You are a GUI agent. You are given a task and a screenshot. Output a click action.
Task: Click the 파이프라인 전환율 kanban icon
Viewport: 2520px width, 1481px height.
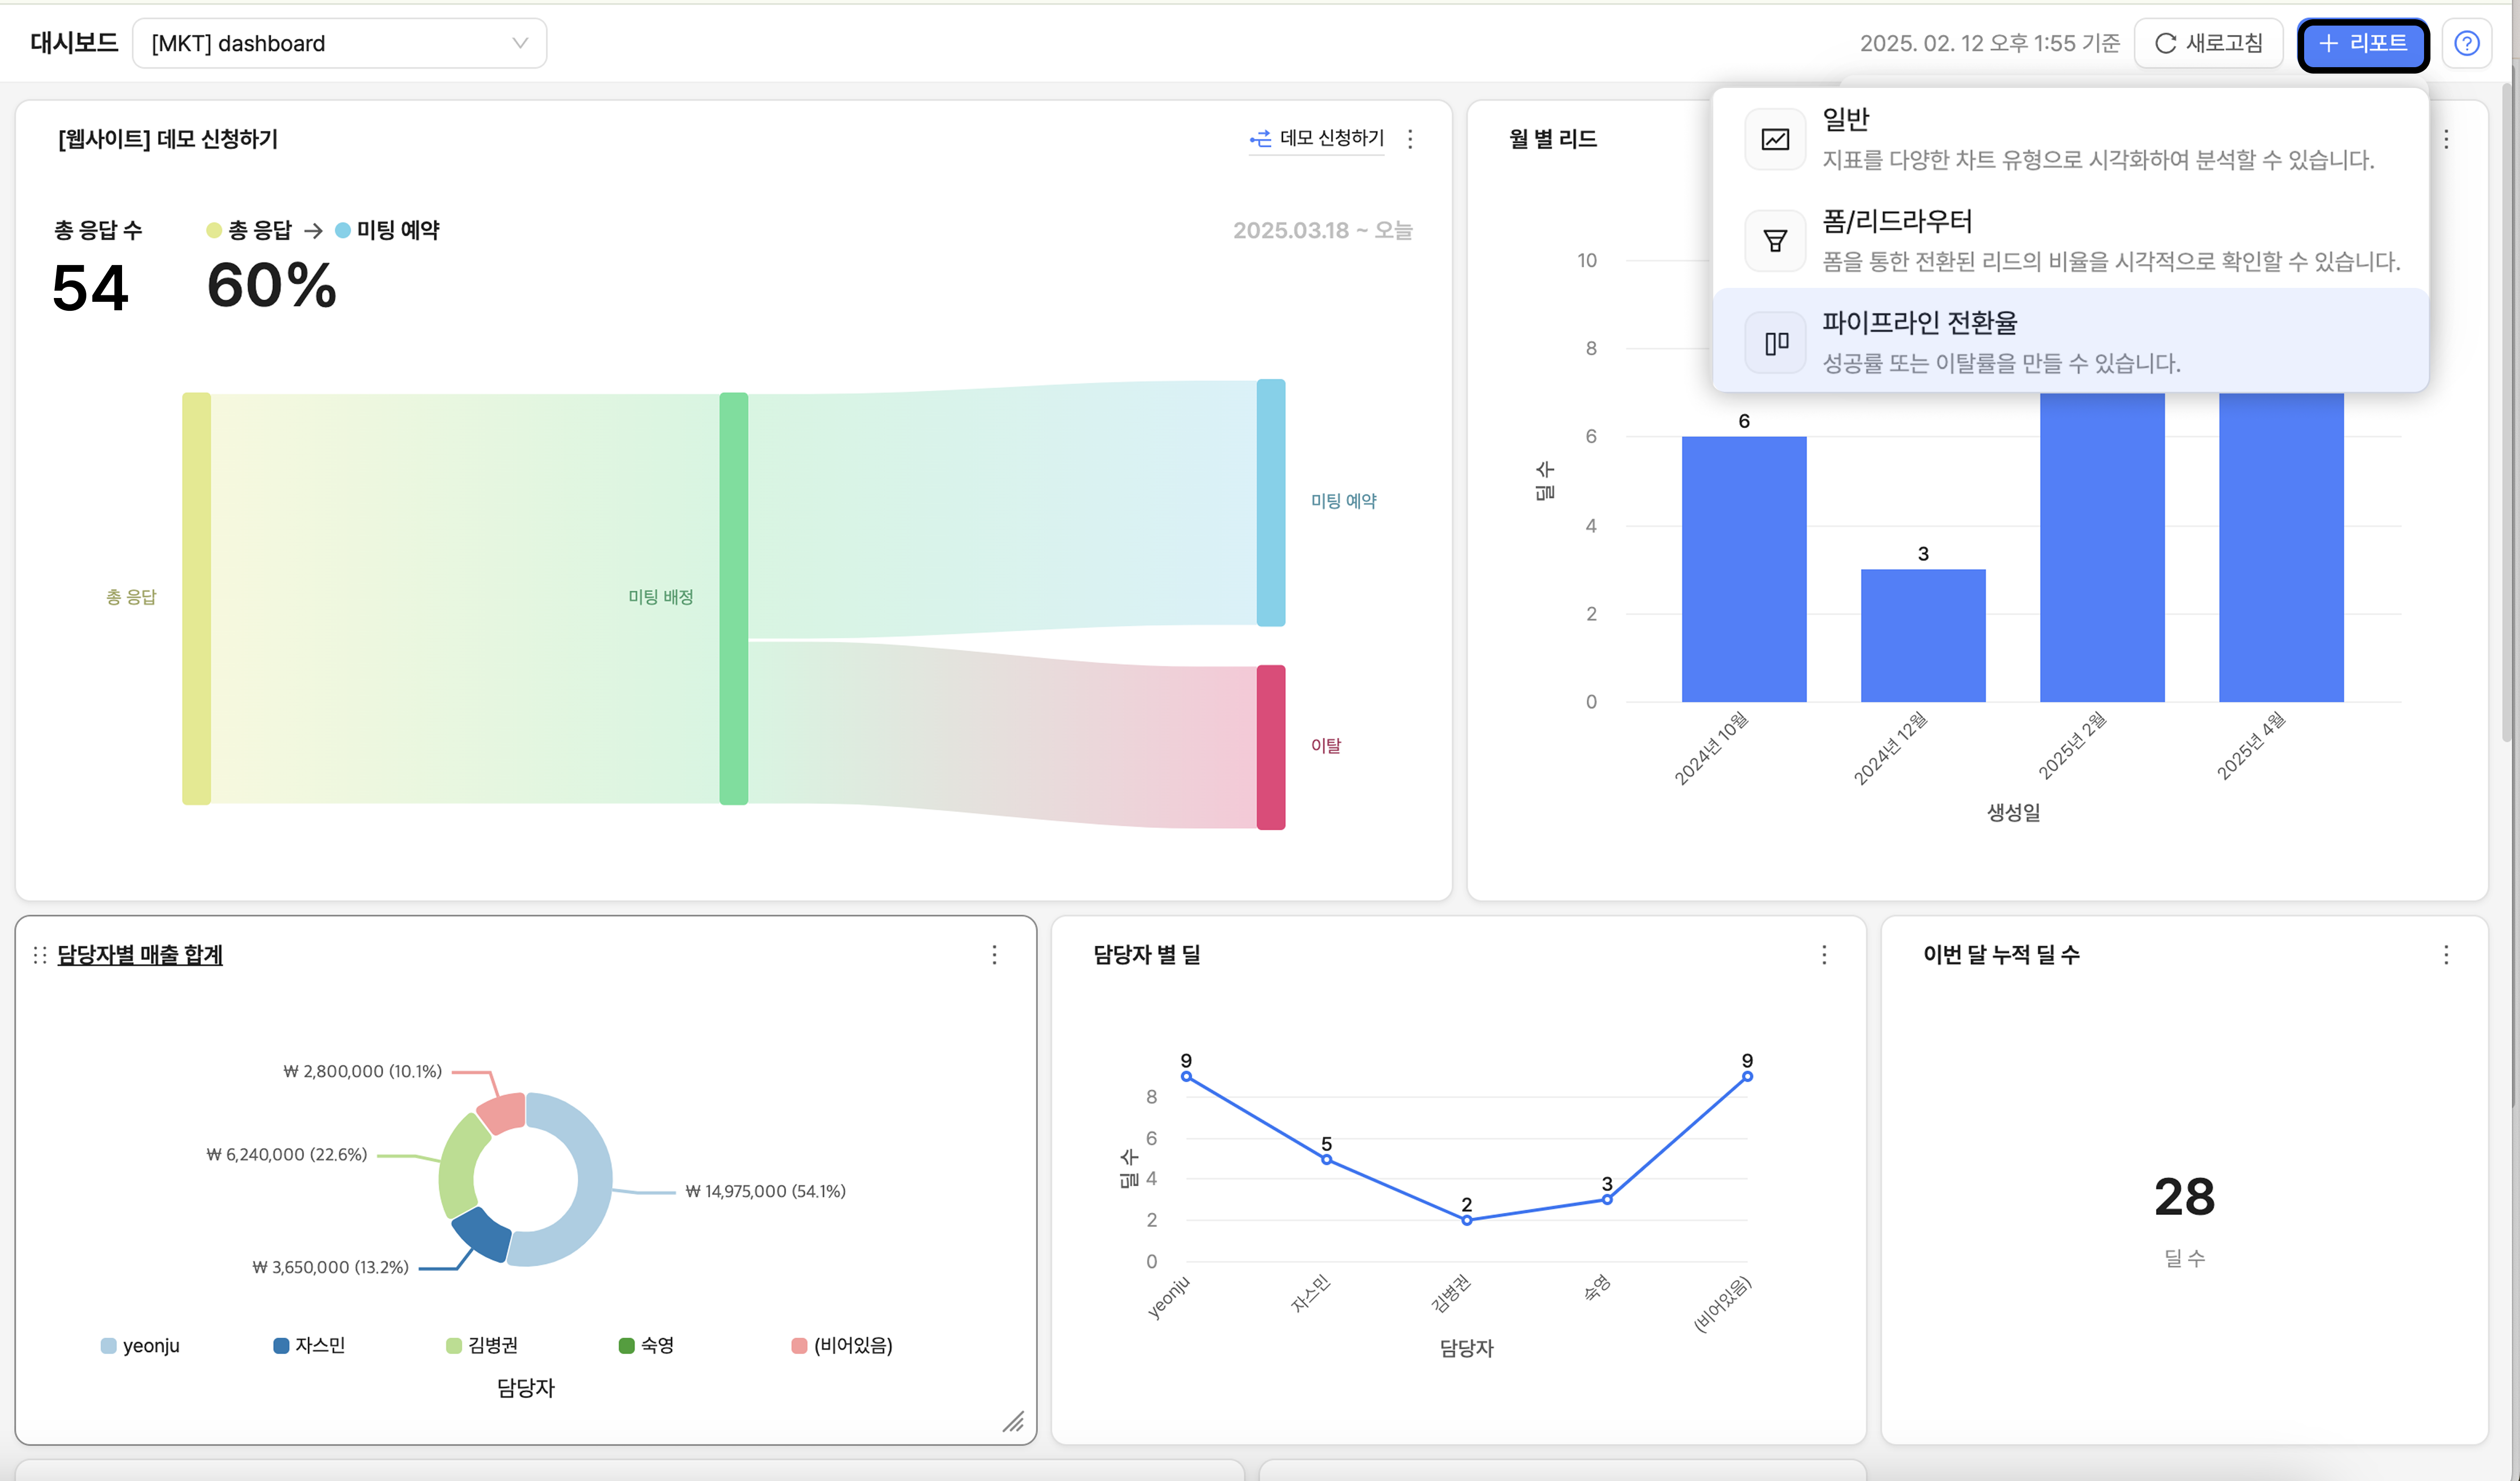[1775, 343]
